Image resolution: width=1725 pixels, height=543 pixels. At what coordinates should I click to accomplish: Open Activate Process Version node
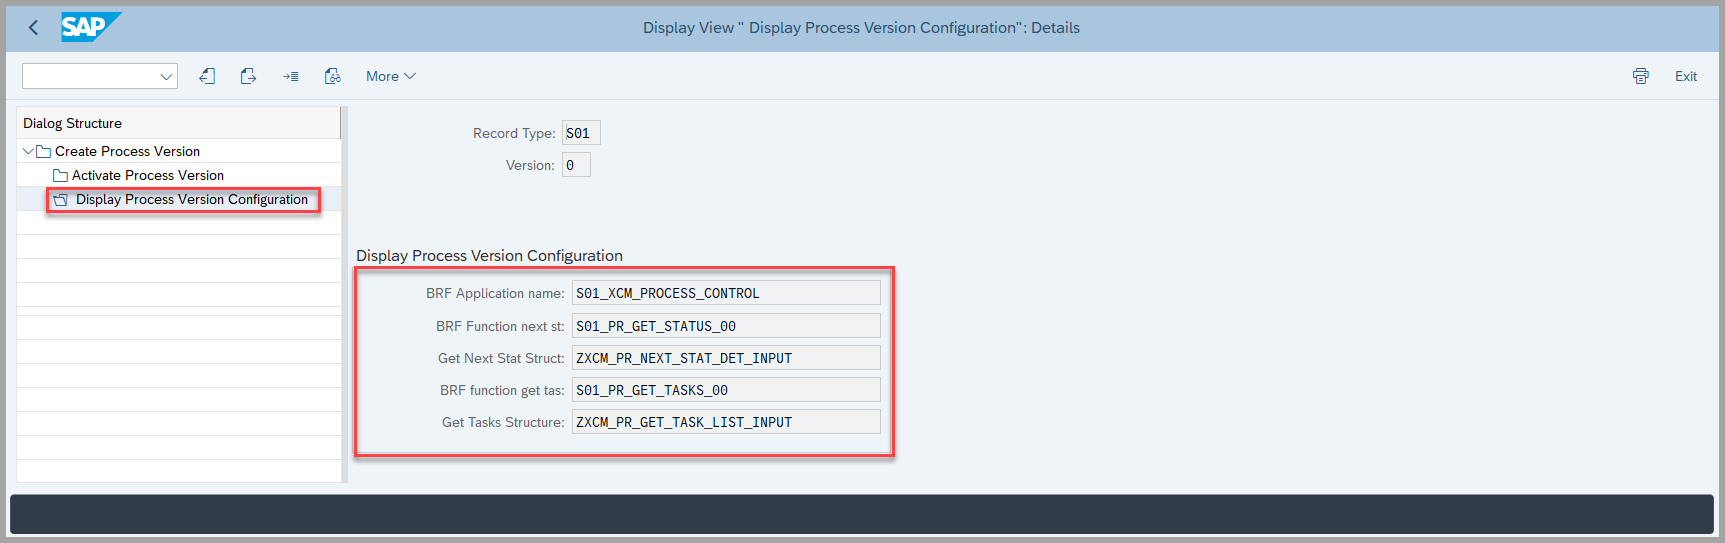pyautogui.click(x=147, y=175)
